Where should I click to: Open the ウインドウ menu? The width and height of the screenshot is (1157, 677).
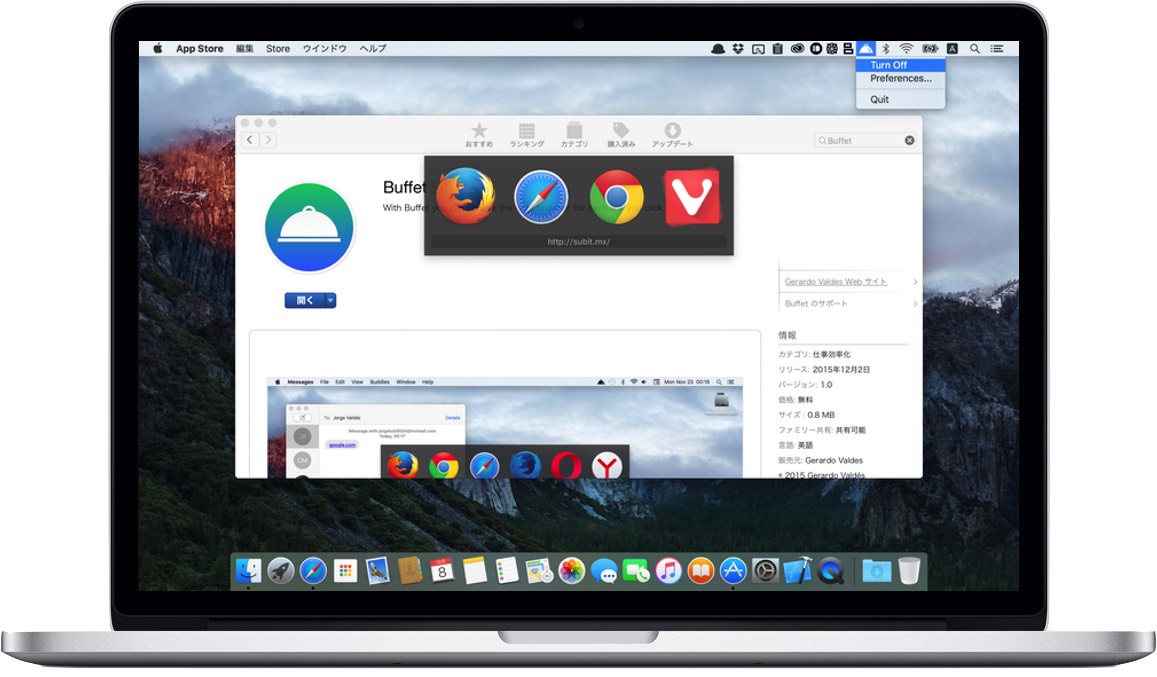325,49
